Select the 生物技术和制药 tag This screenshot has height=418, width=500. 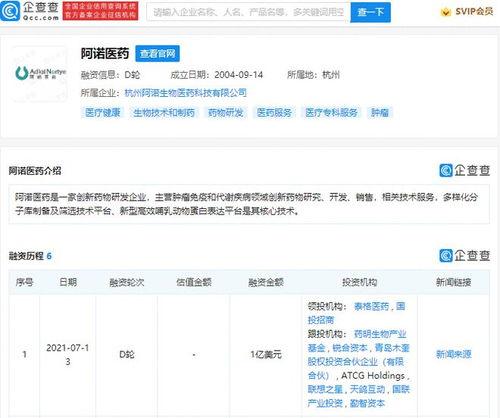click(x=164, y=113)
